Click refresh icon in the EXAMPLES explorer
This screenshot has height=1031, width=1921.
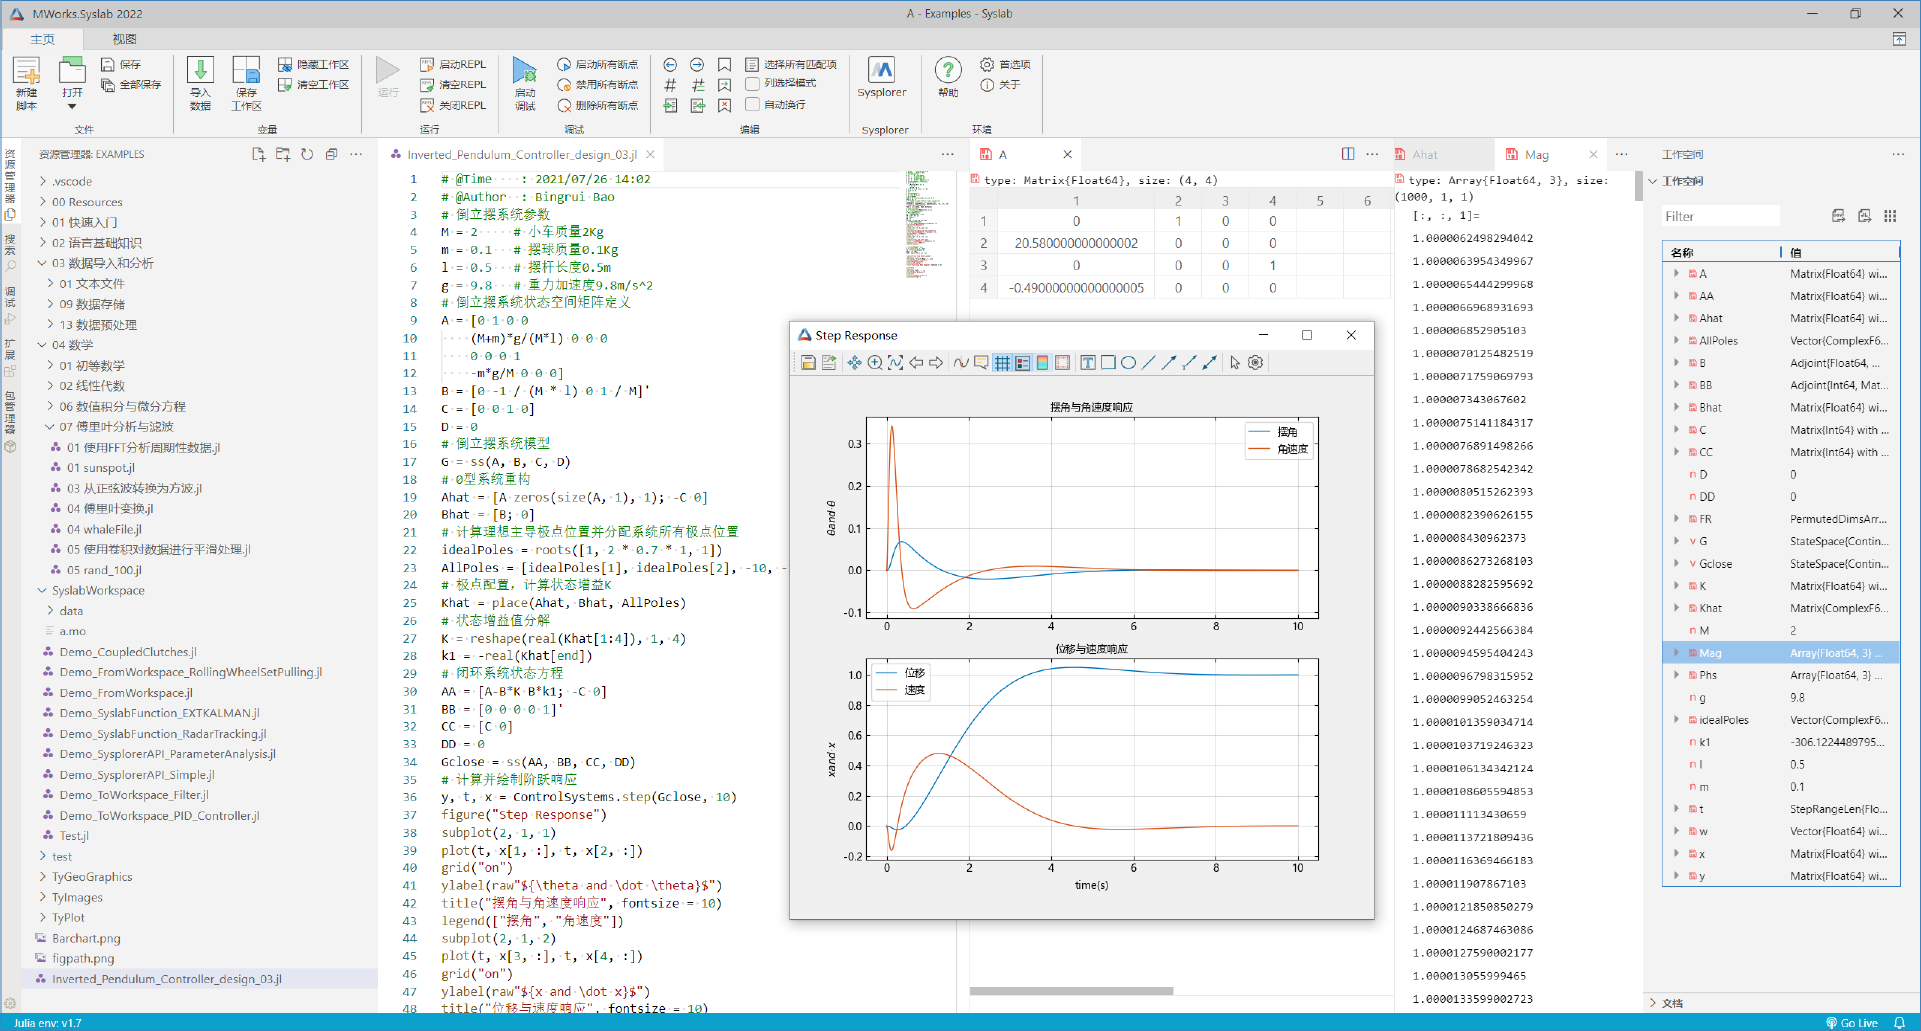tap(307, 154)
